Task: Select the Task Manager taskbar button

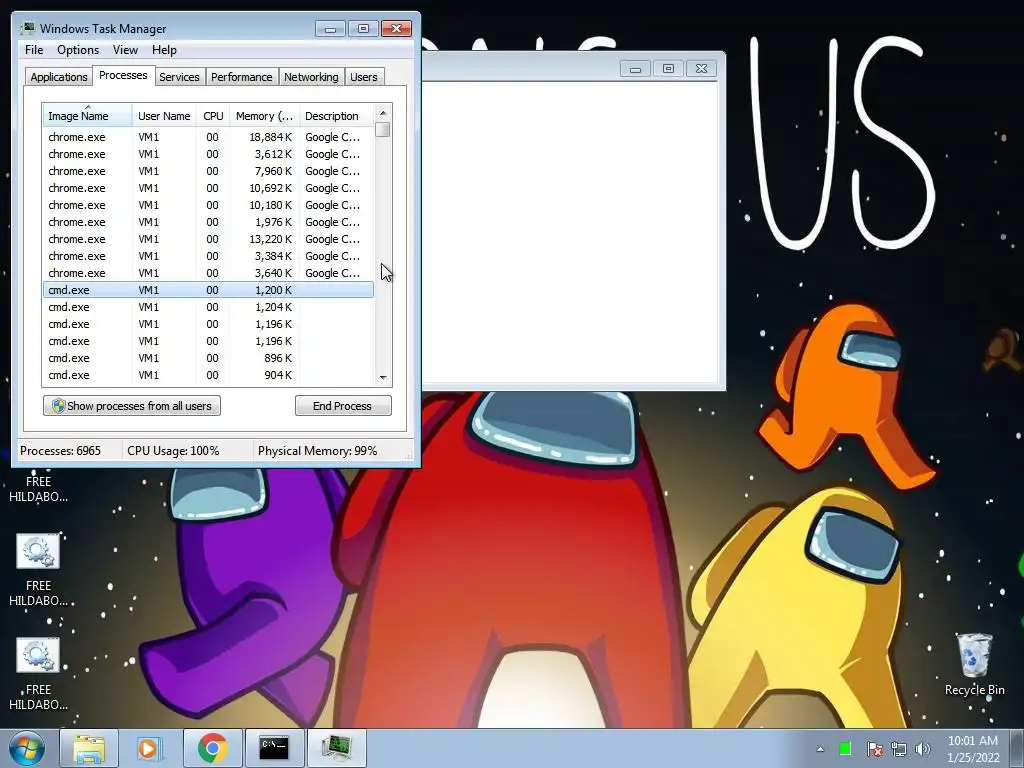Action: coord(336,748)
